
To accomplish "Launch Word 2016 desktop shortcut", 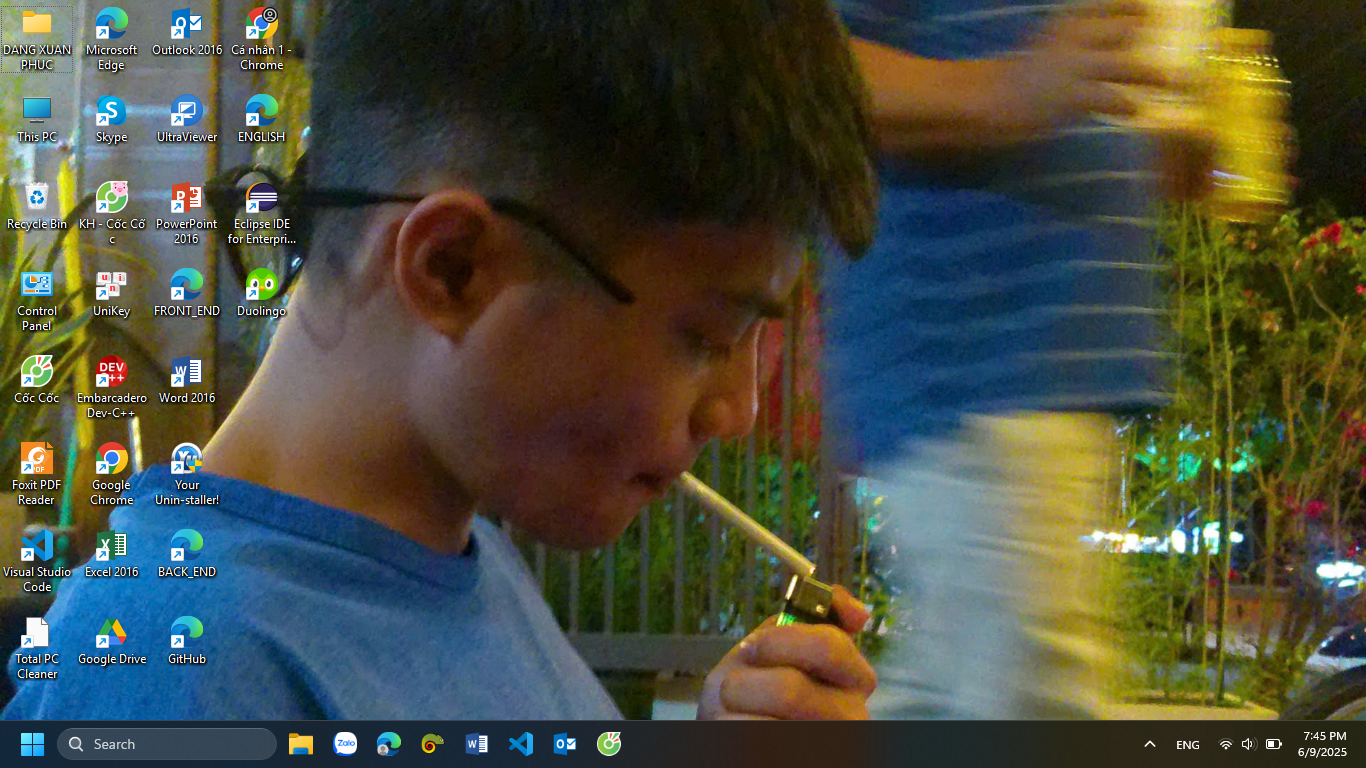I will tap(187, 381).
